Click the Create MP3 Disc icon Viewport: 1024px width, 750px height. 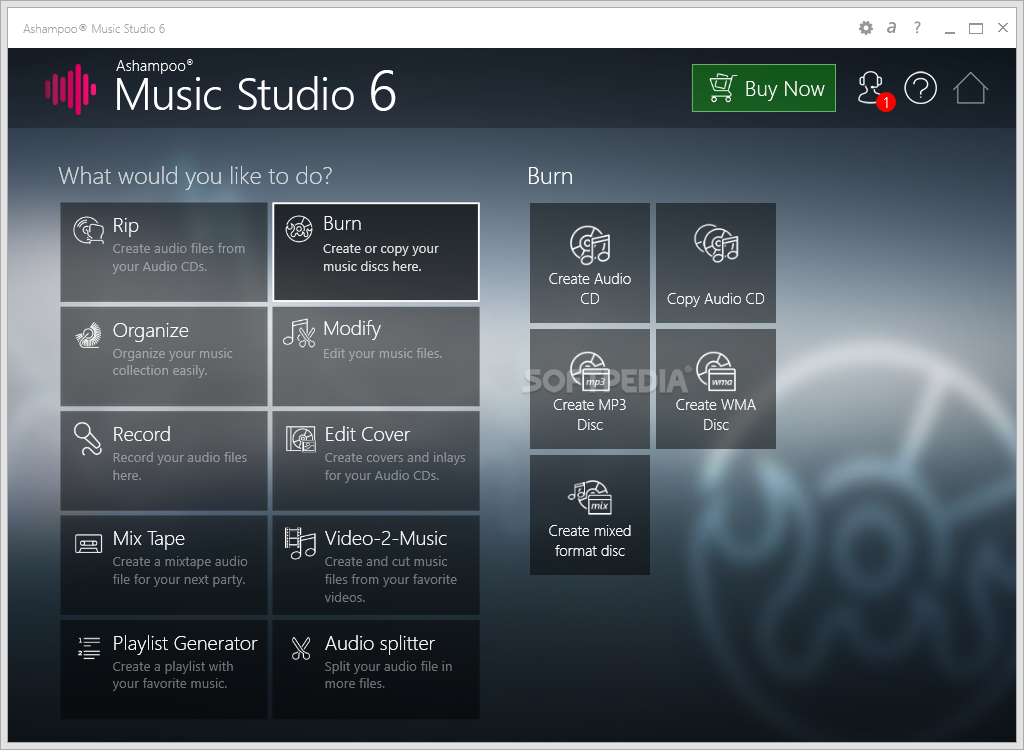pos(590,371)
